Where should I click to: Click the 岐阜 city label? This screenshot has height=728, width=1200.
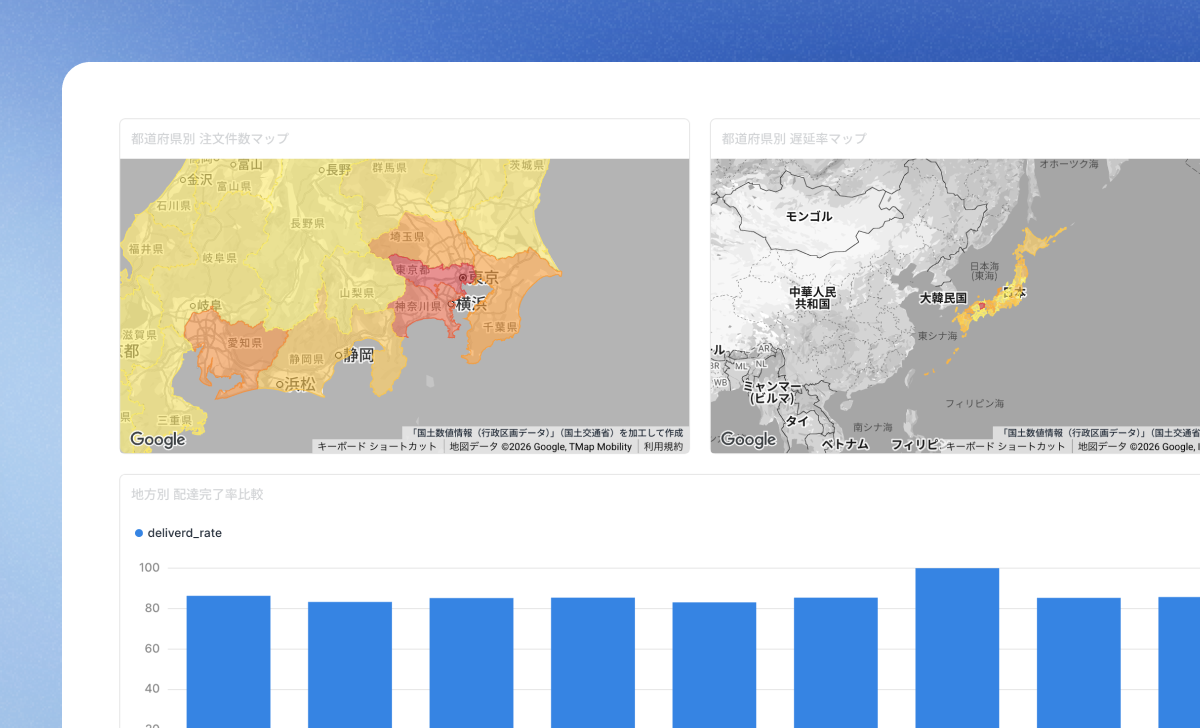(x=209, y=305)
